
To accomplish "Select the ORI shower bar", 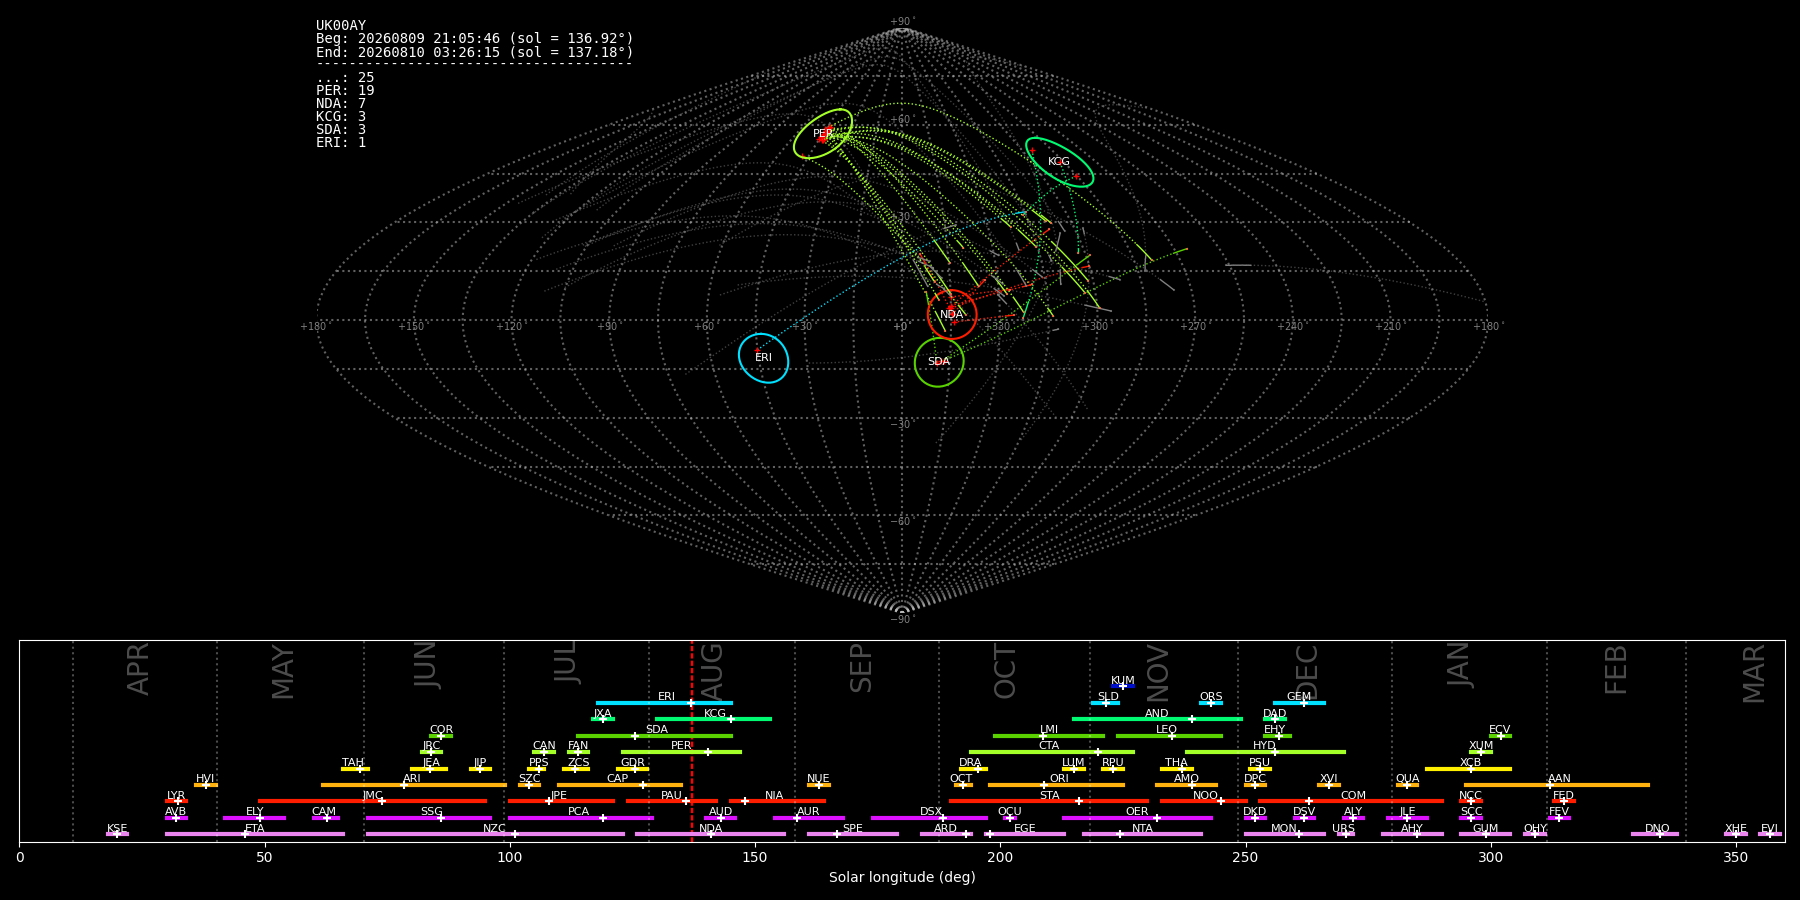I will point(1056,785).
